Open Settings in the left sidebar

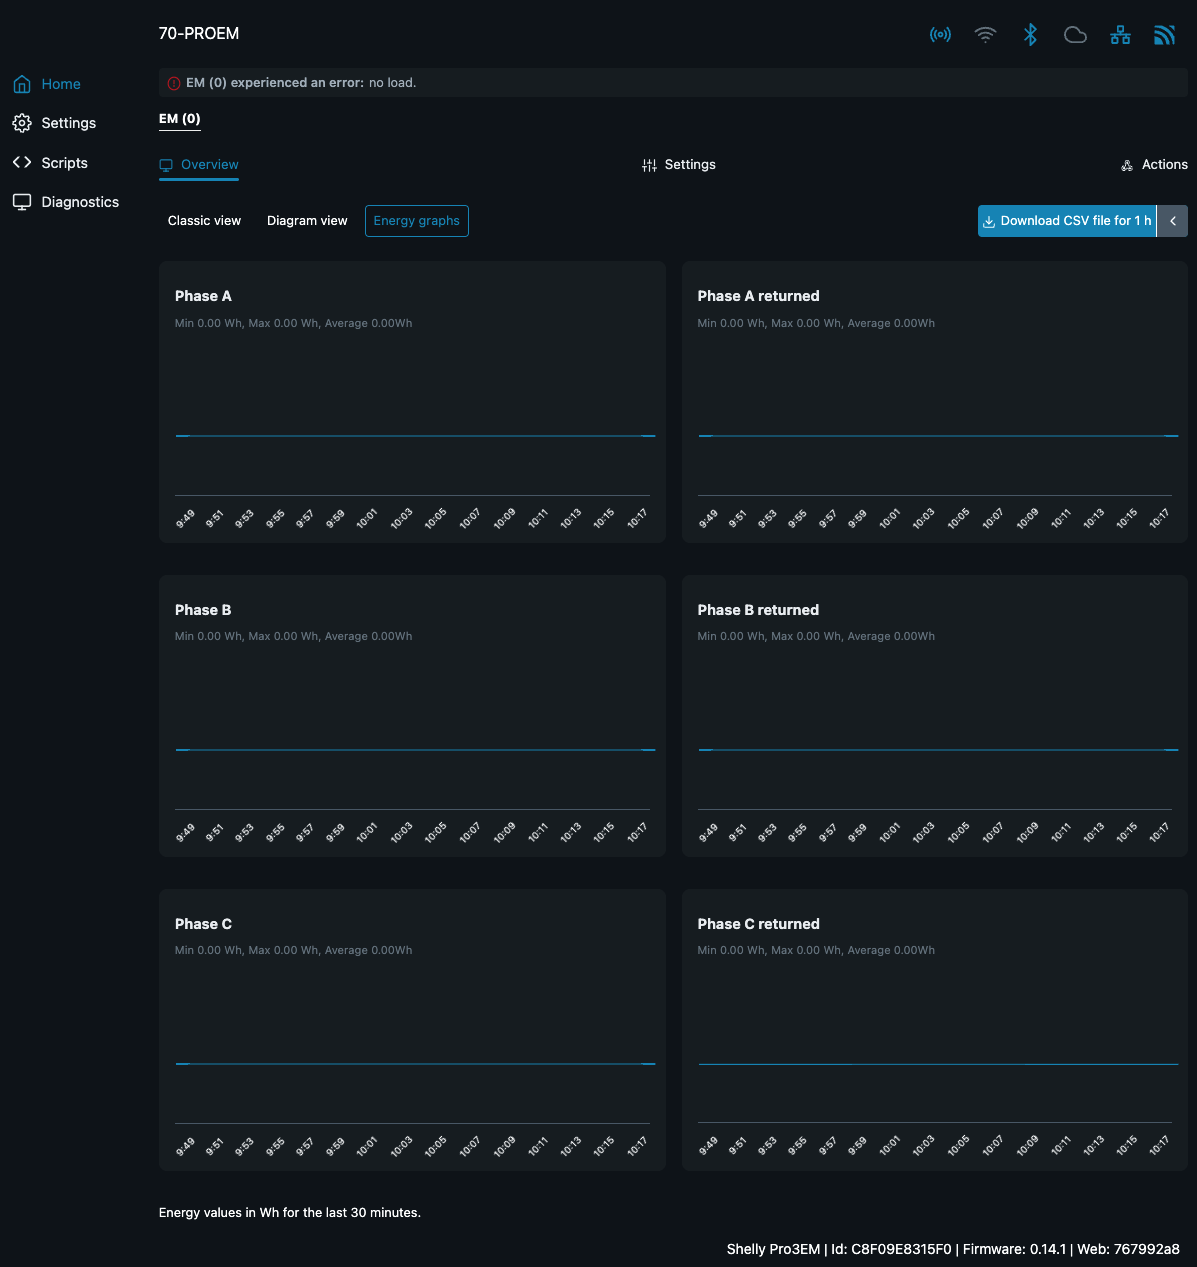68,123
